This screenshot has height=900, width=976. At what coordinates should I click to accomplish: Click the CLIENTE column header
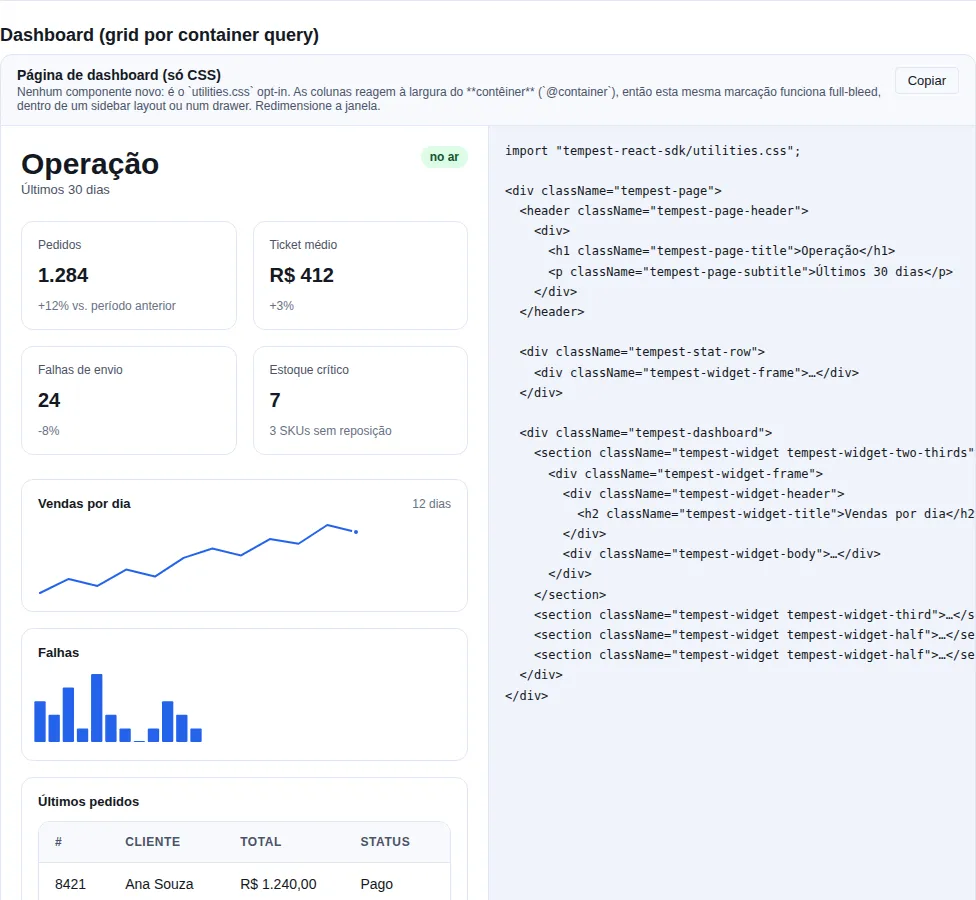(152, 841)
